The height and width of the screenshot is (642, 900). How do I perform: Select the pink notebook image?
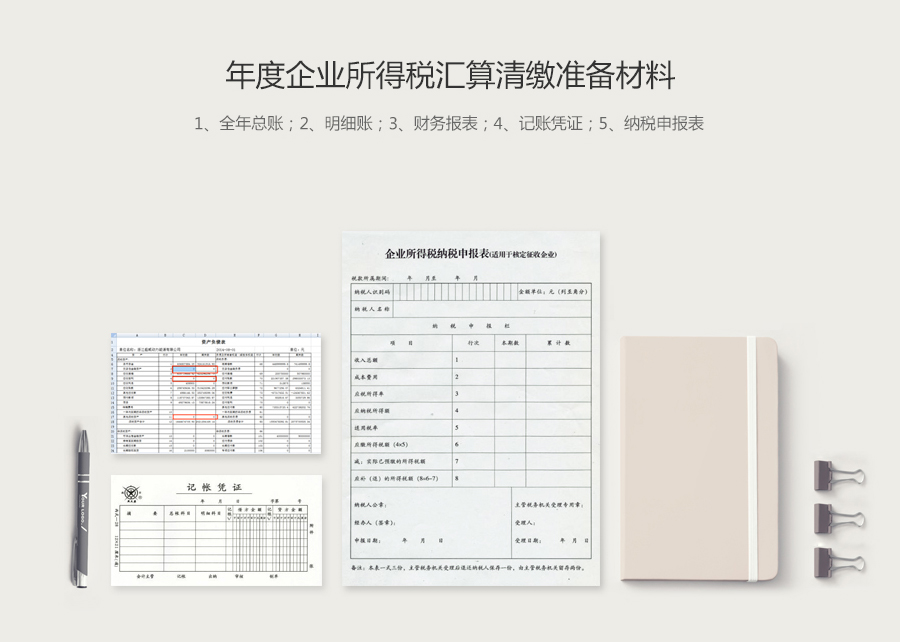point(699,458)
